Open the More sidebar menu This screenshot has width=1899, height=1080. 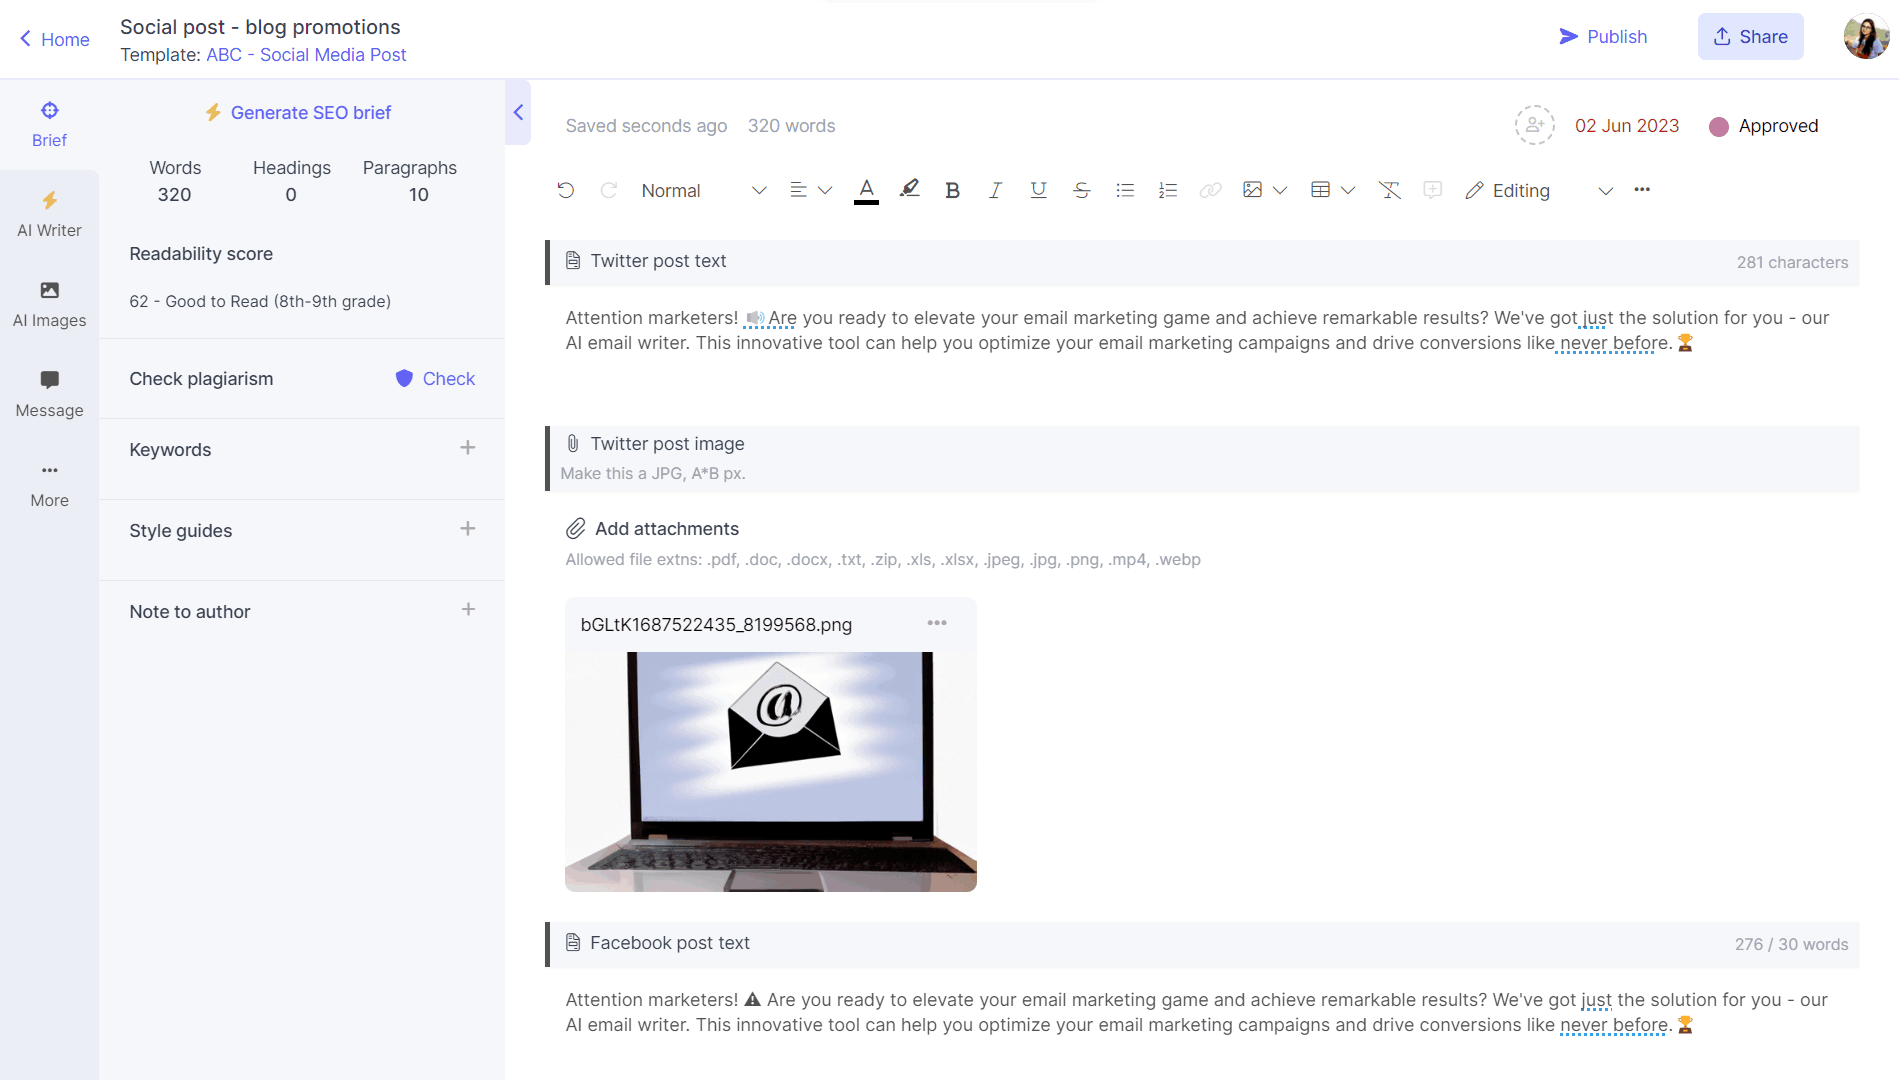click(x=49, y=484)
